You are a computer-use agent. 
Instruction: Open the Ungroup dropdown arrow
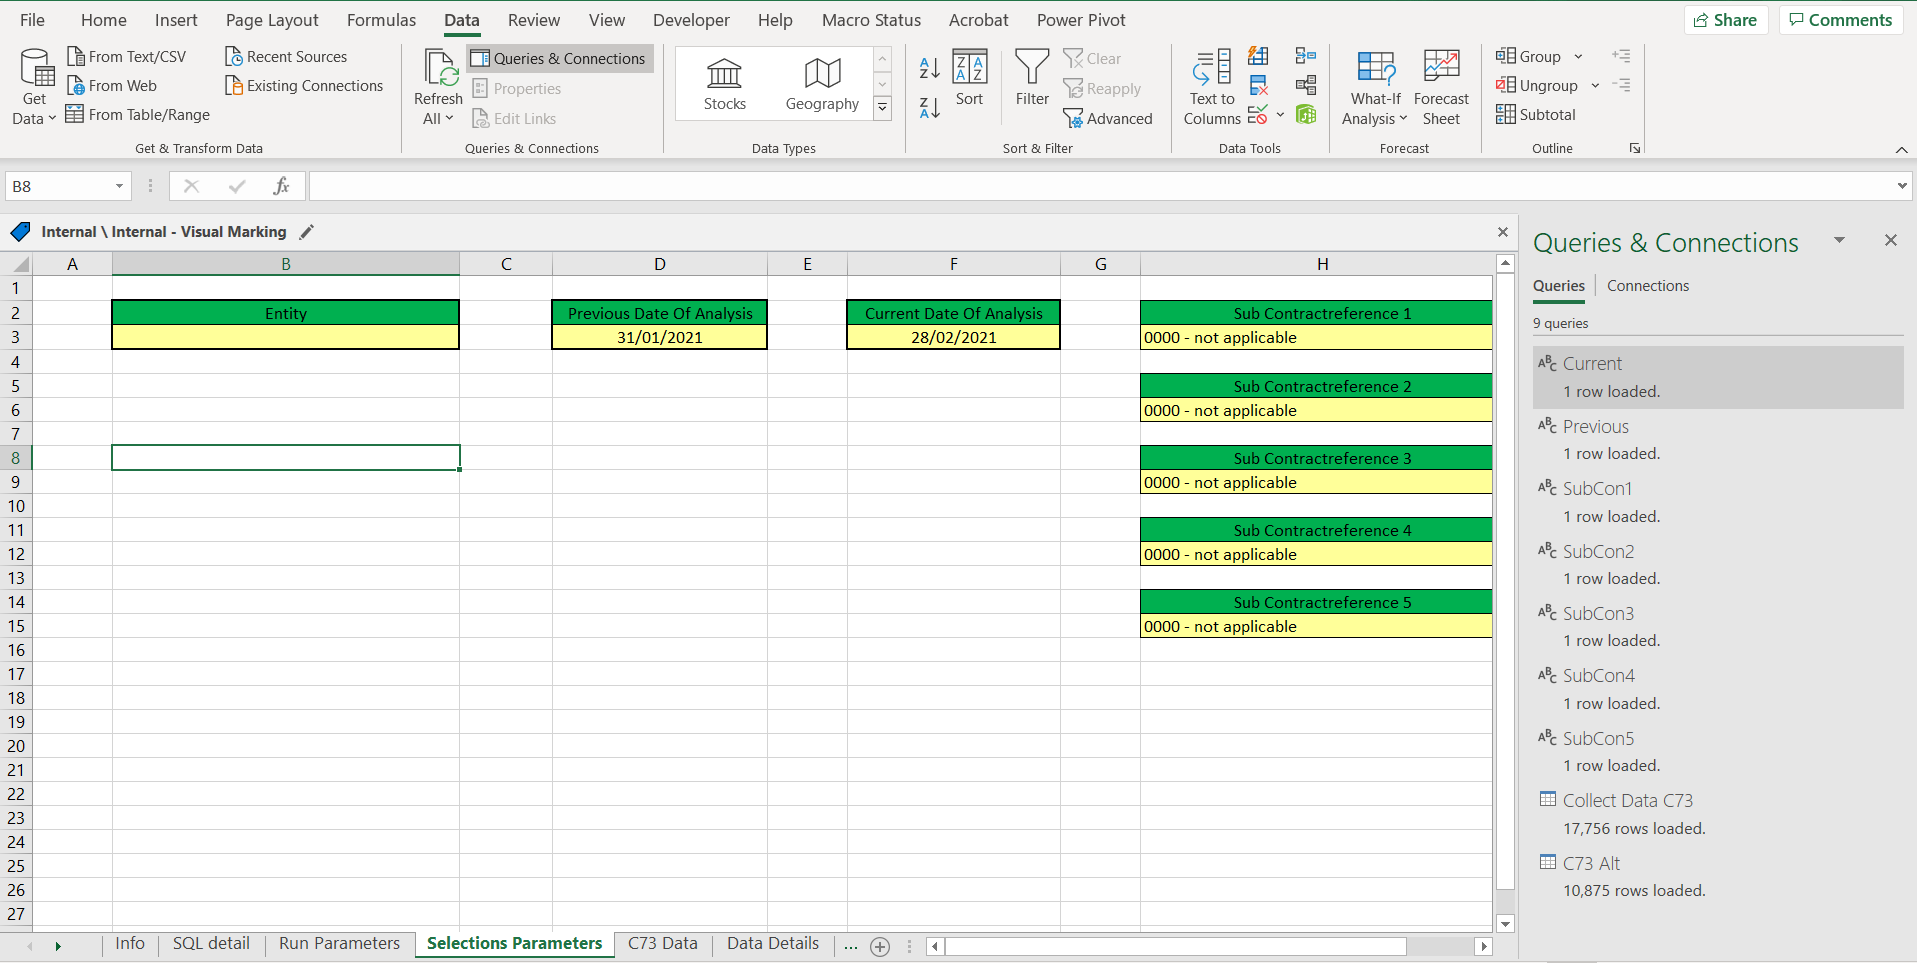1595,86
